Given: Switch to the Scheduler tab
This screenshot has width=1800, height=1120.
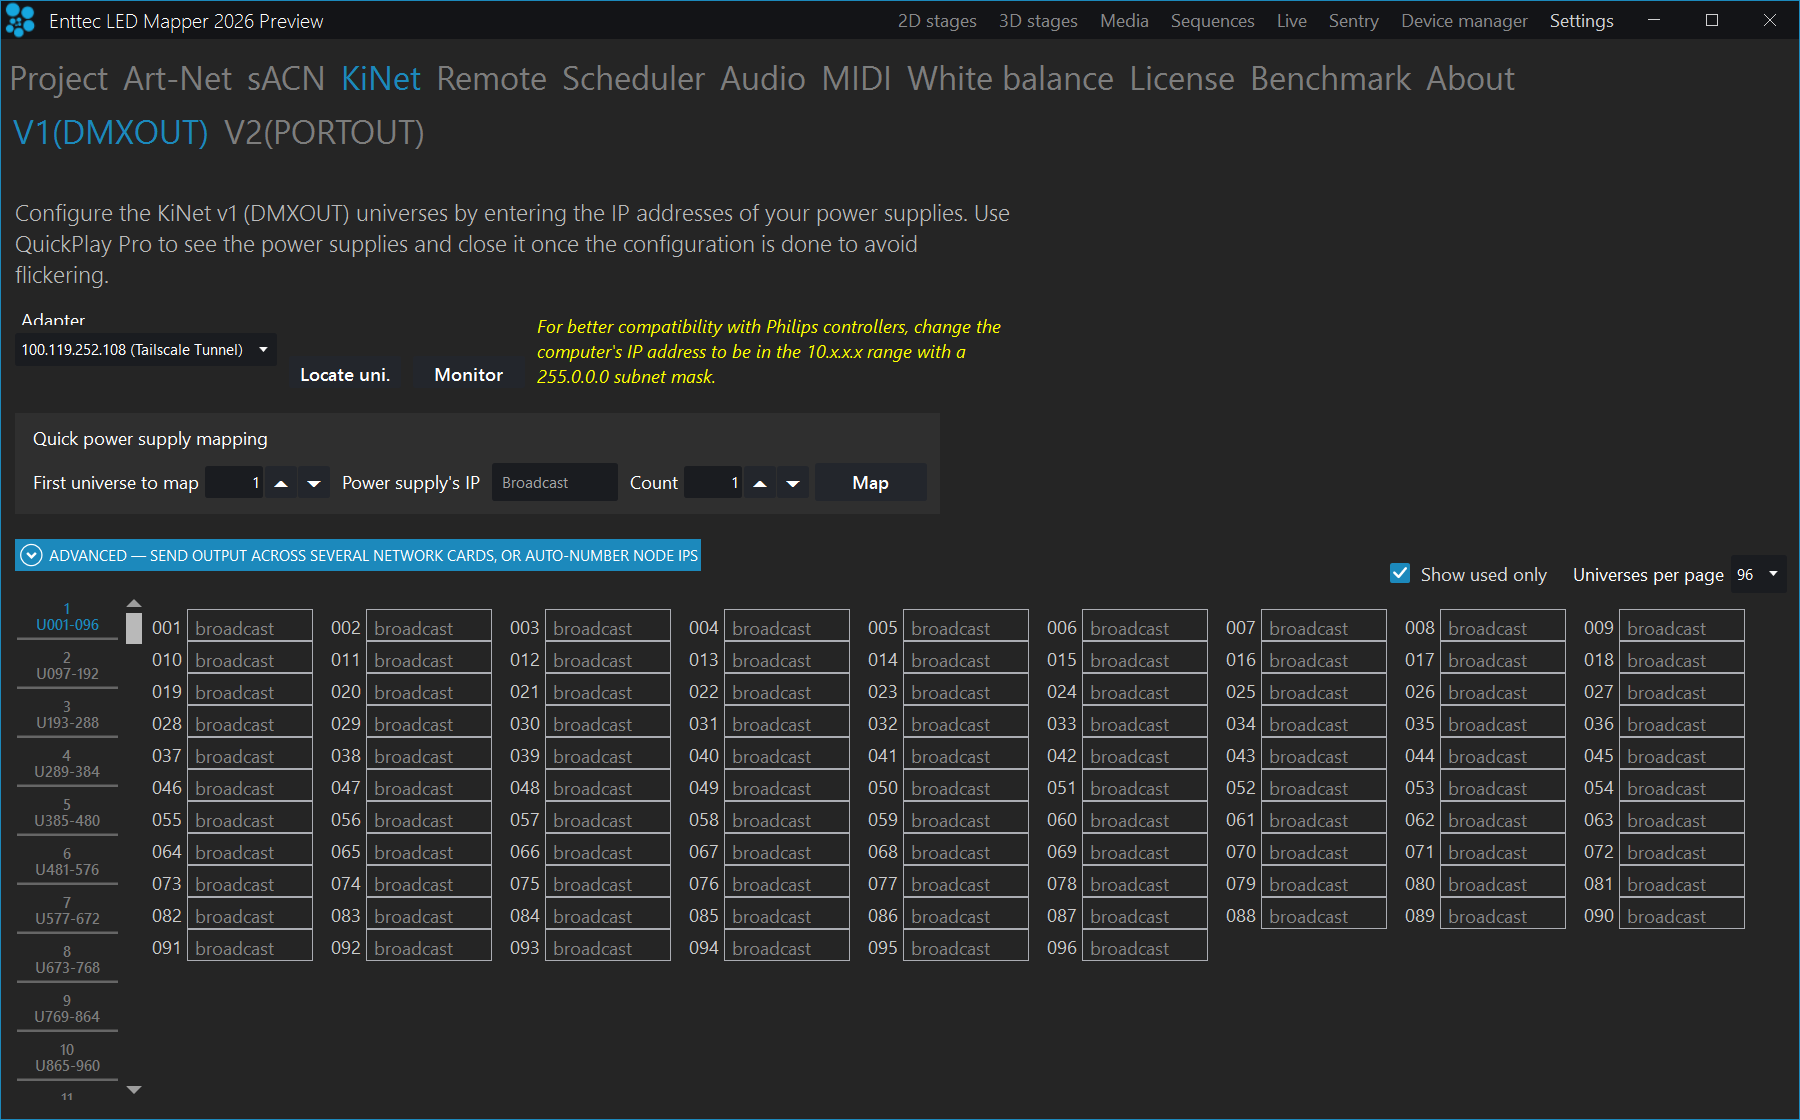Looking at the screenshot, I should point(633,79).
